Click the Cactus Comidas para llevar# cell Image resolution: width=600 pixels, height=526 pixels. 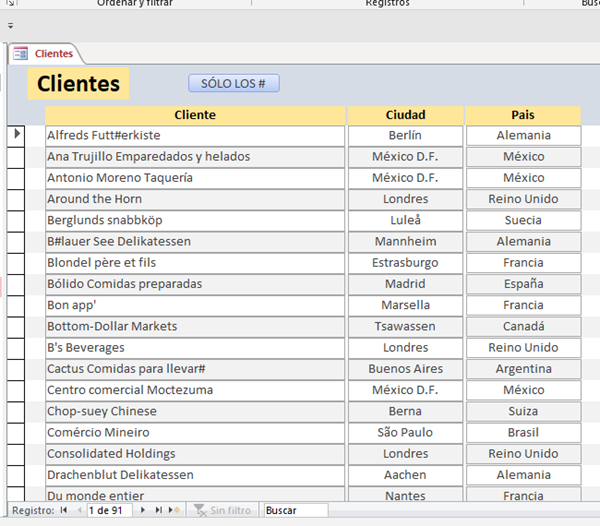click(x=195, y=369)
